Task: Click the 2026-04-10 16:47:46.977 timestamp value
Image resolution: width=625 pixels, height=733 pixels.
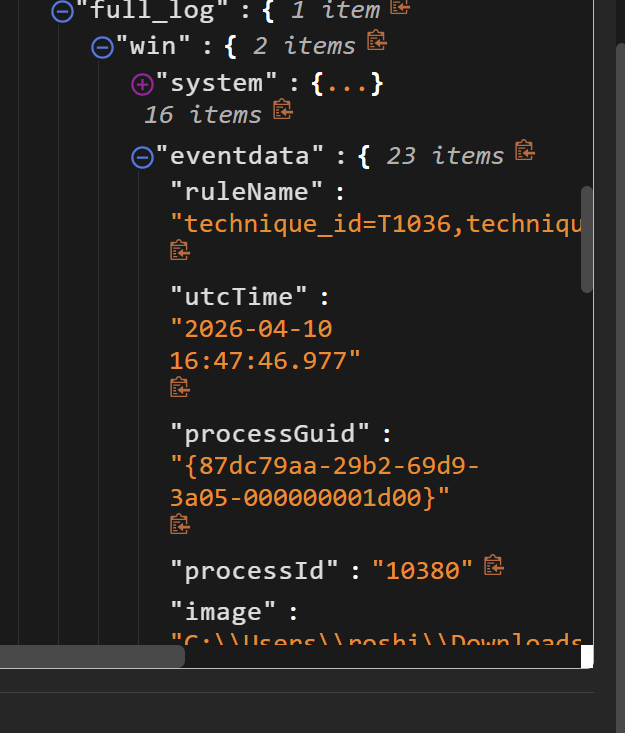Action: (265, 345)
